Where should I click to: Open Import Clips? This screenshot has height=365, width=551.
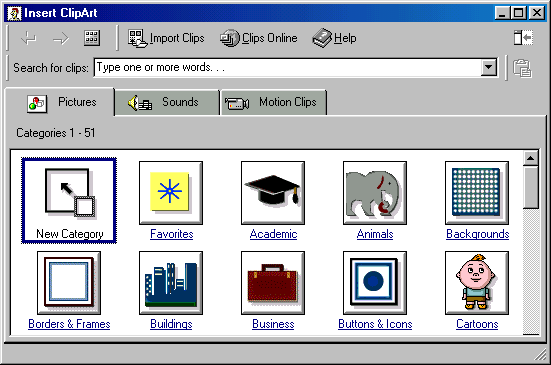(166, 38)
